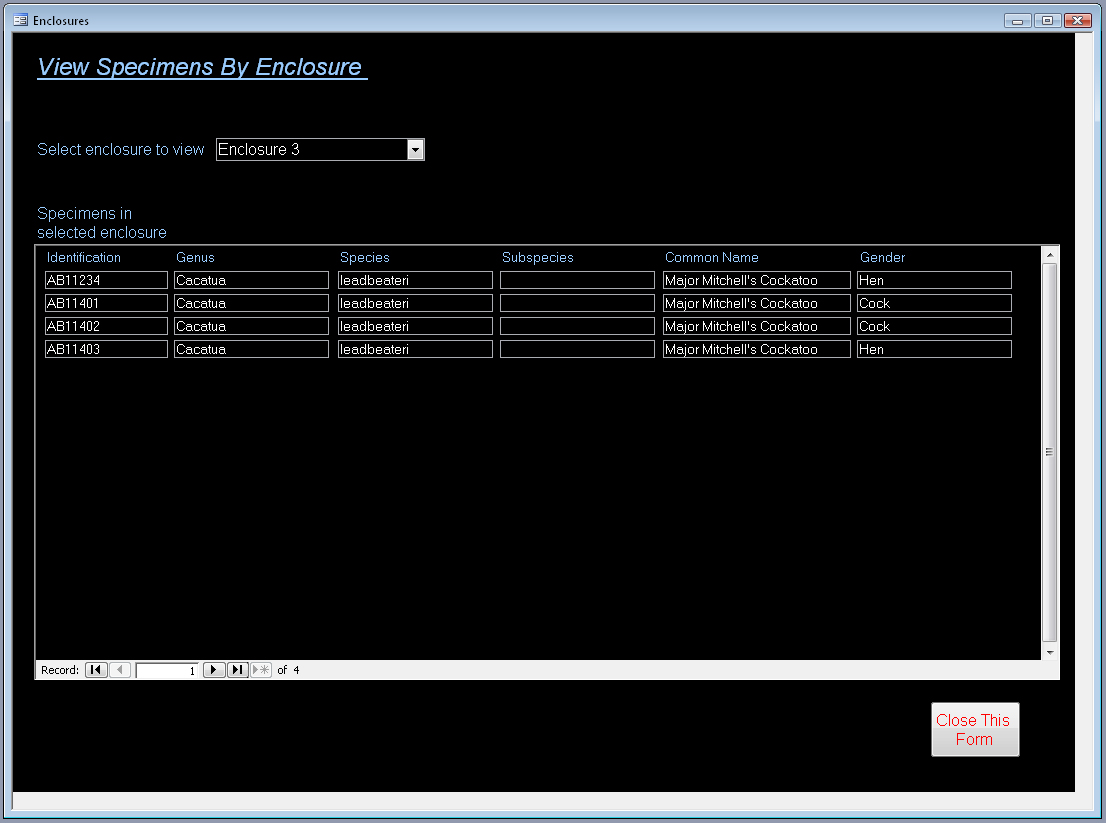1106x823 pixels.
Task: Click the subform vertical scrollbar thumb
Action: [1050, 452]
